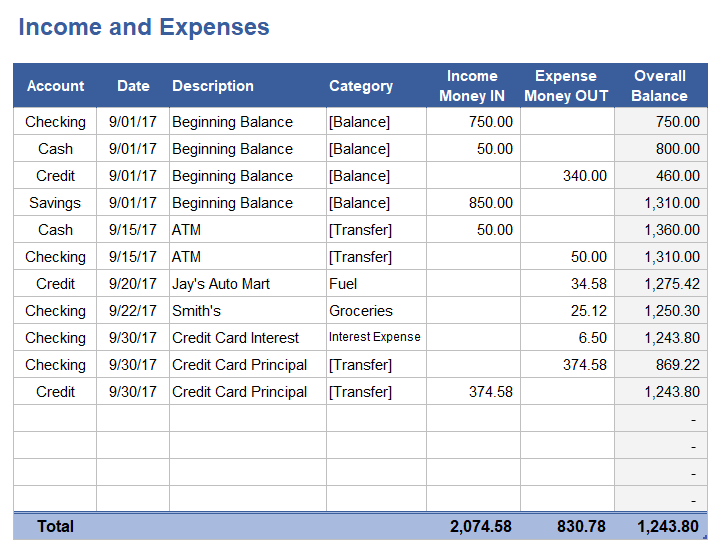Click the Overall Balance column header
Image resolution: width=721 pixels, height=553 pixels.
tap(660, 86)
